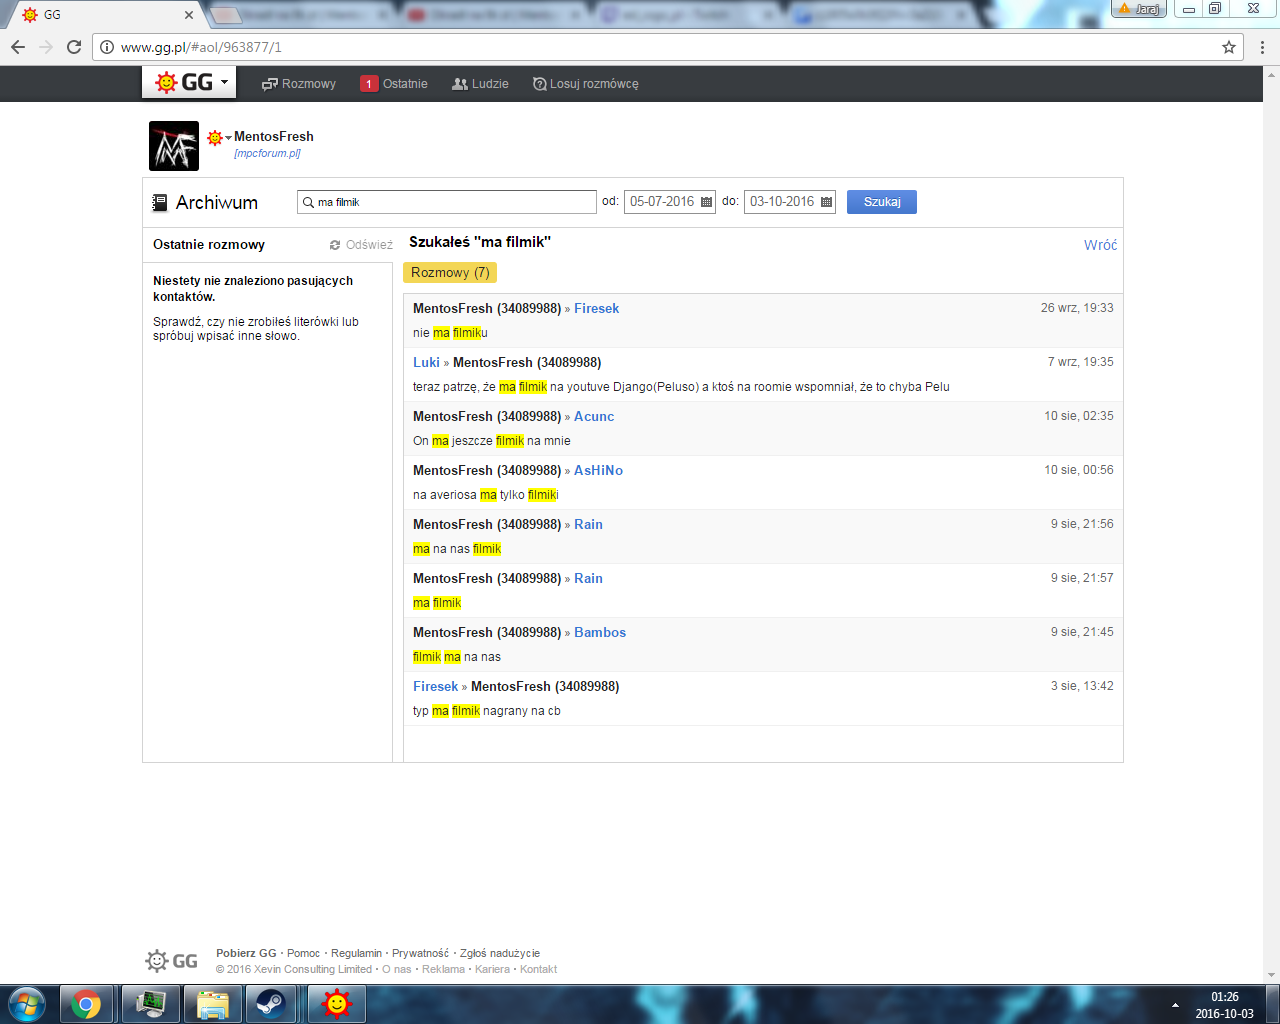Click message 'na averiosa ma tylko filmiki'
Viewport: 1280px width, 1024px height.
[486, 495]
